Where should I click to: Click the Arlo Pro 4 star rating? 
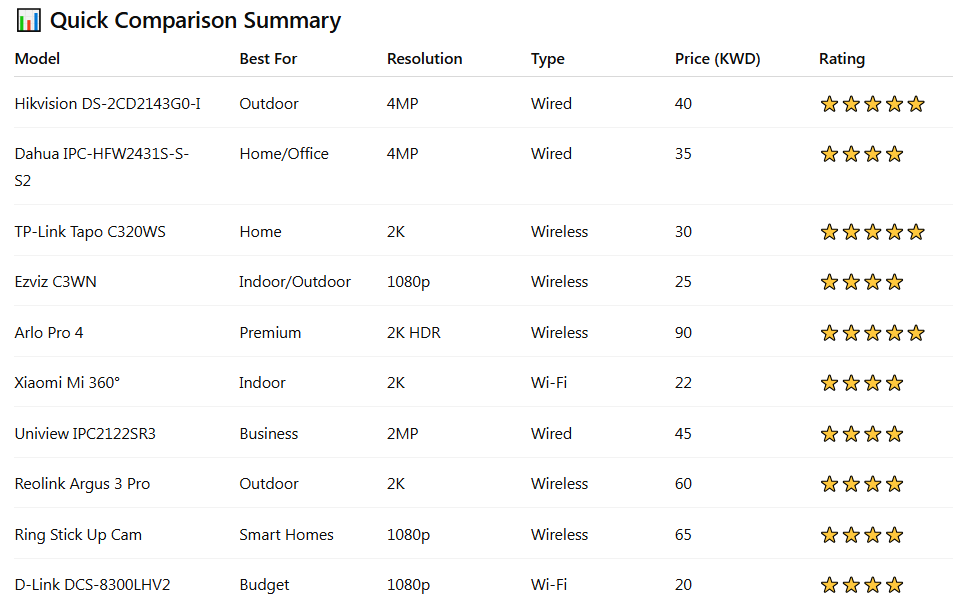tap(872, 333)
